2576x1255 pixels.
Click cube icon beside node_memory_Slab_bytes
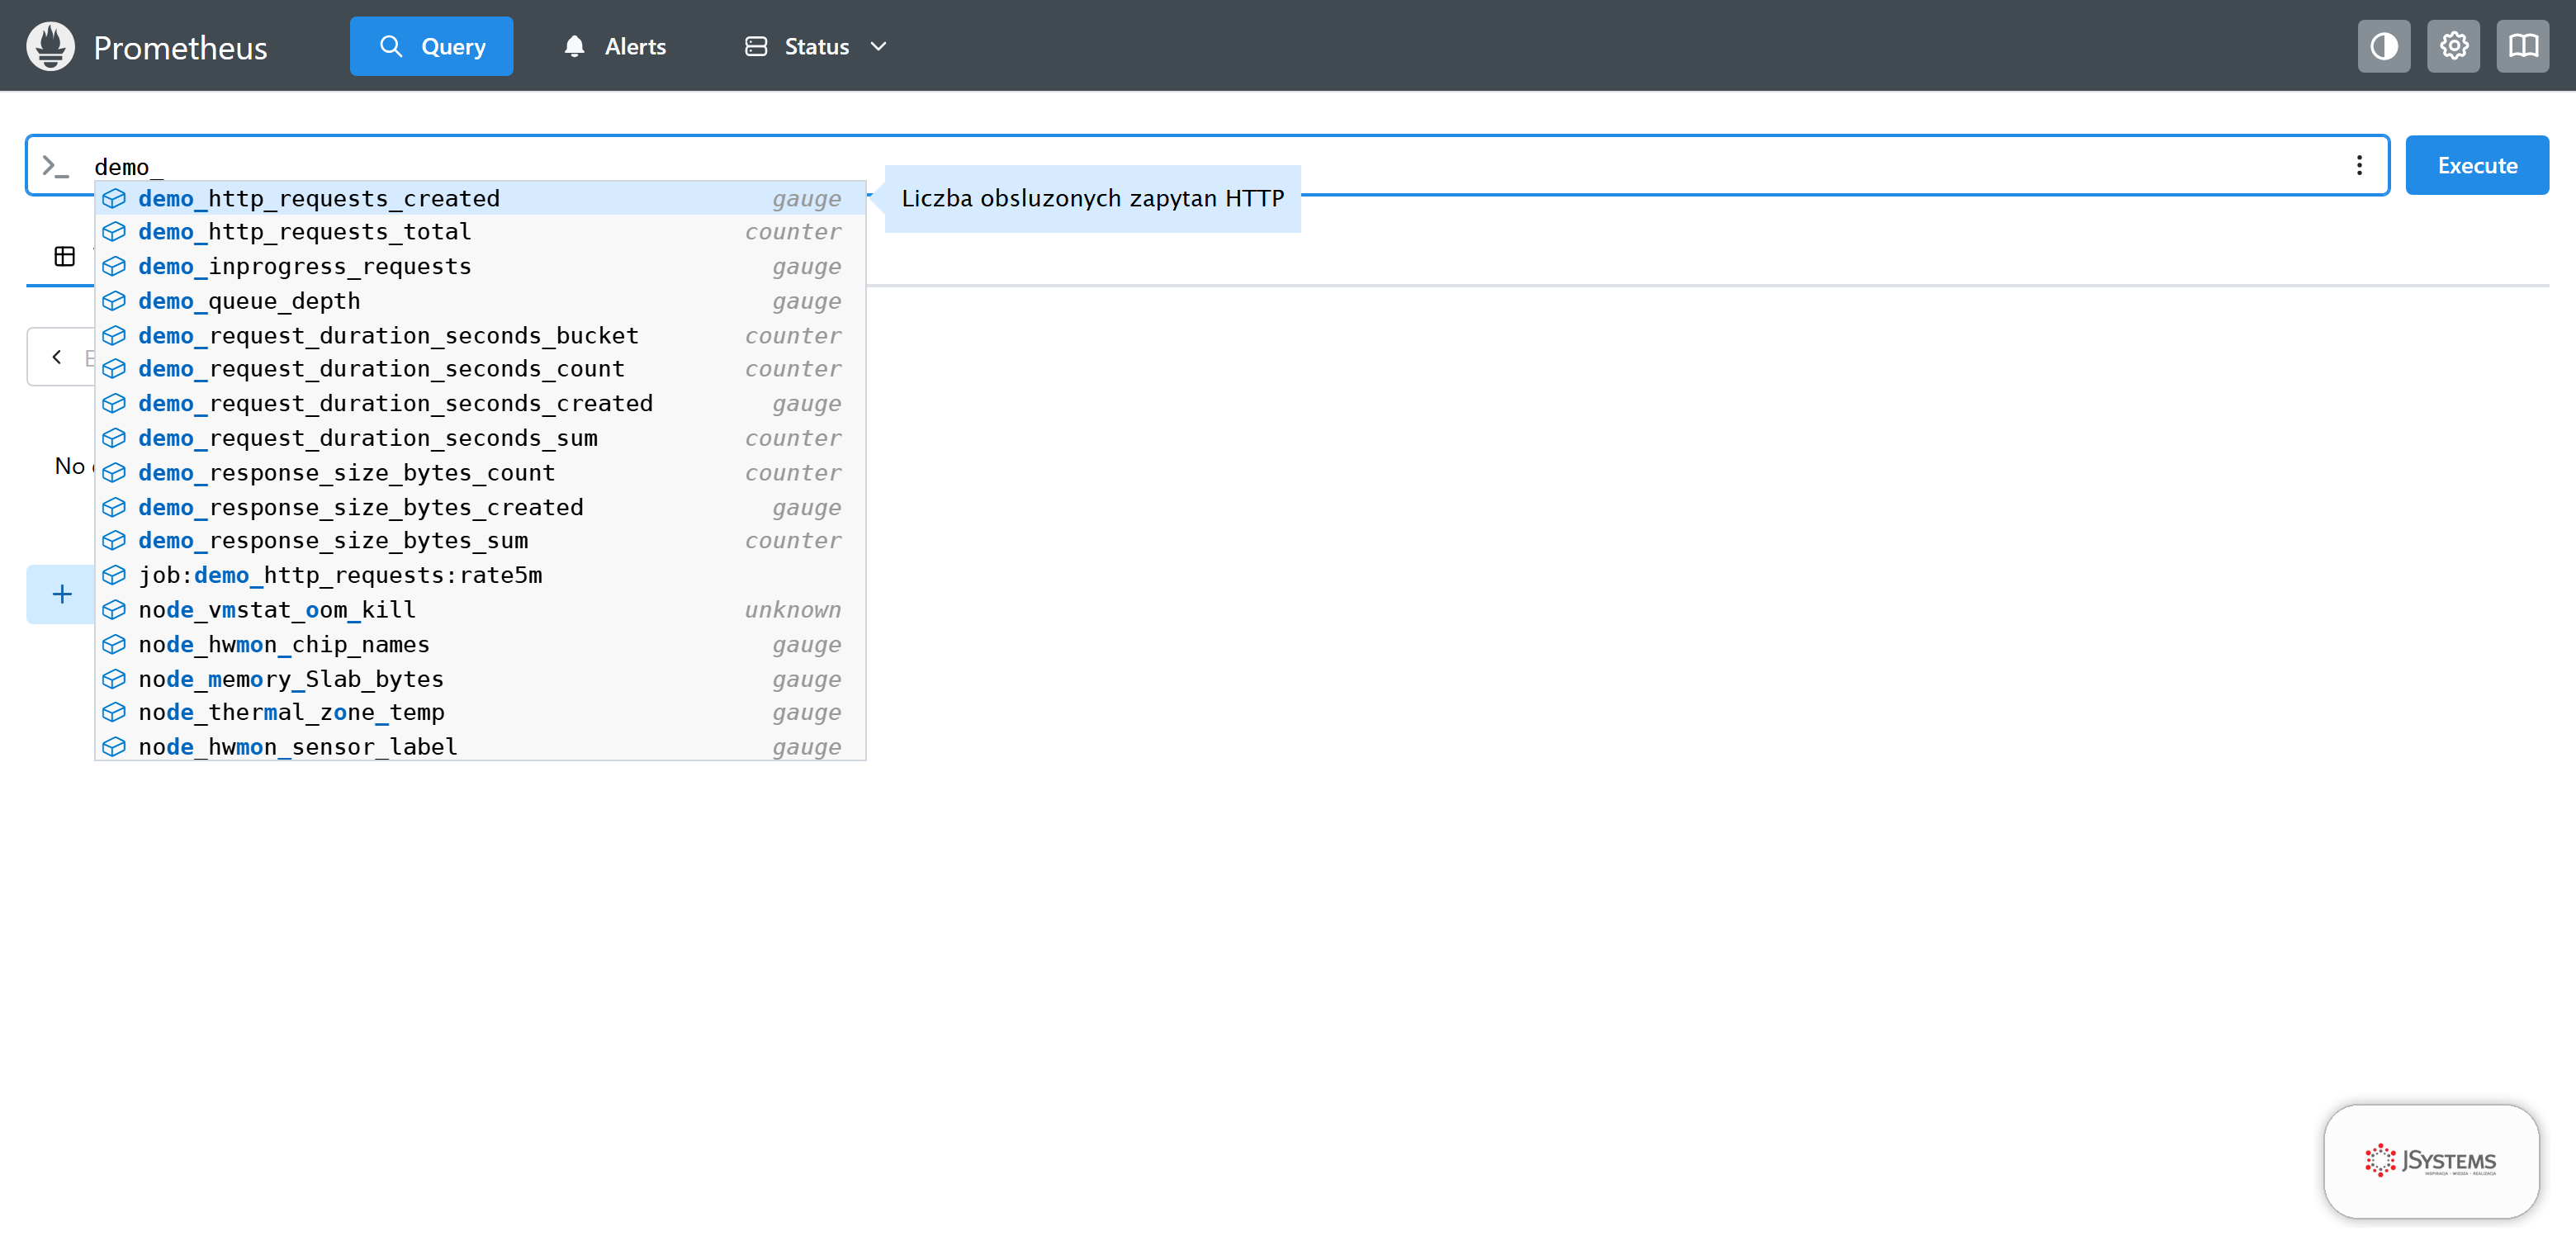tap(114, 679)
